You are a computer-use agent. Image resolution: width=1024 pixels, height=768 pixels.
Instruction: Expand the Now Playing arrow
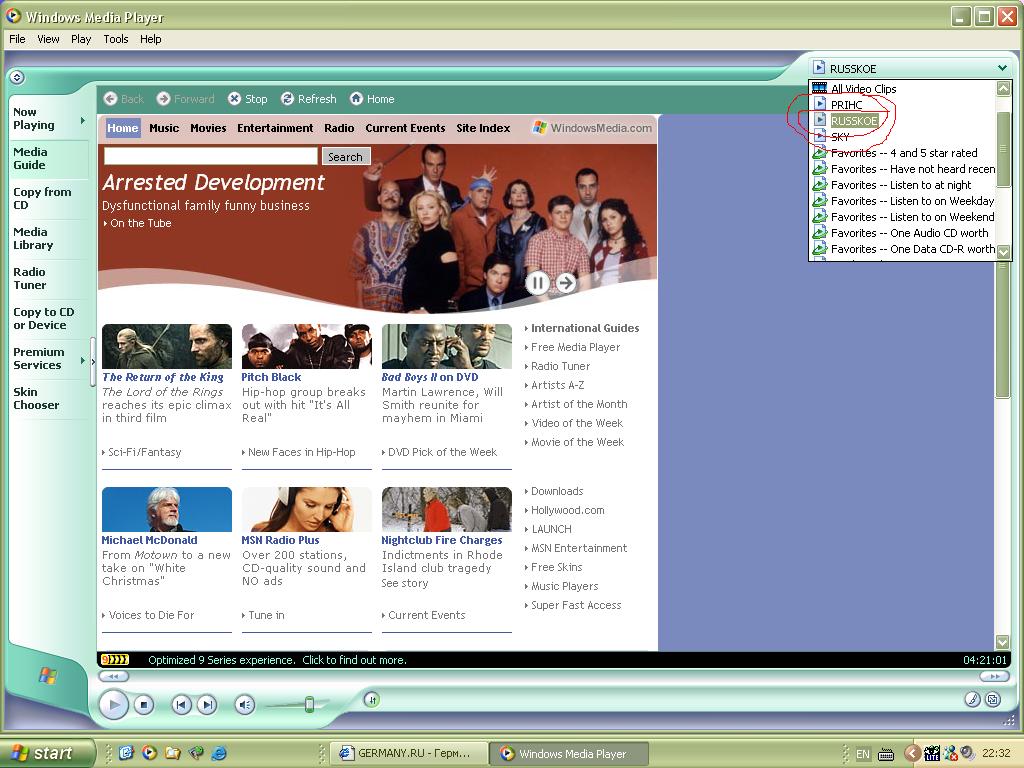click(82, 120)
